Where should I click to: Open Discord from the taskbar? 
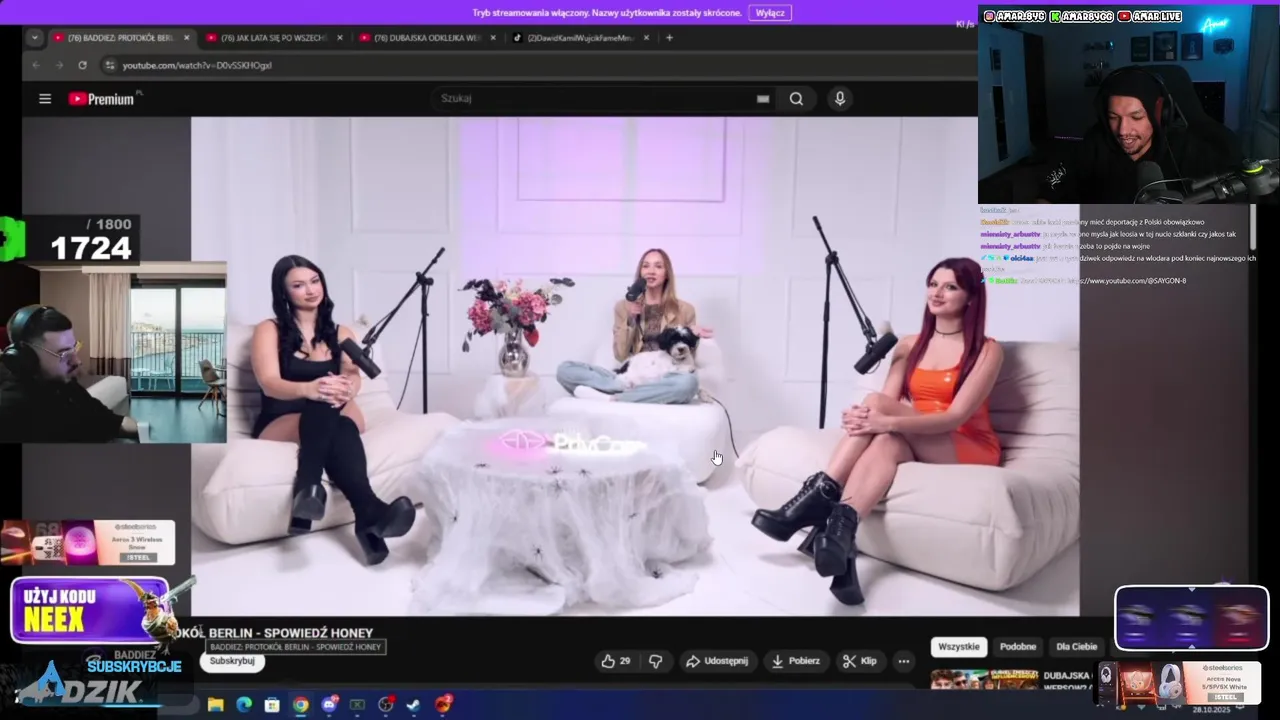329,705
